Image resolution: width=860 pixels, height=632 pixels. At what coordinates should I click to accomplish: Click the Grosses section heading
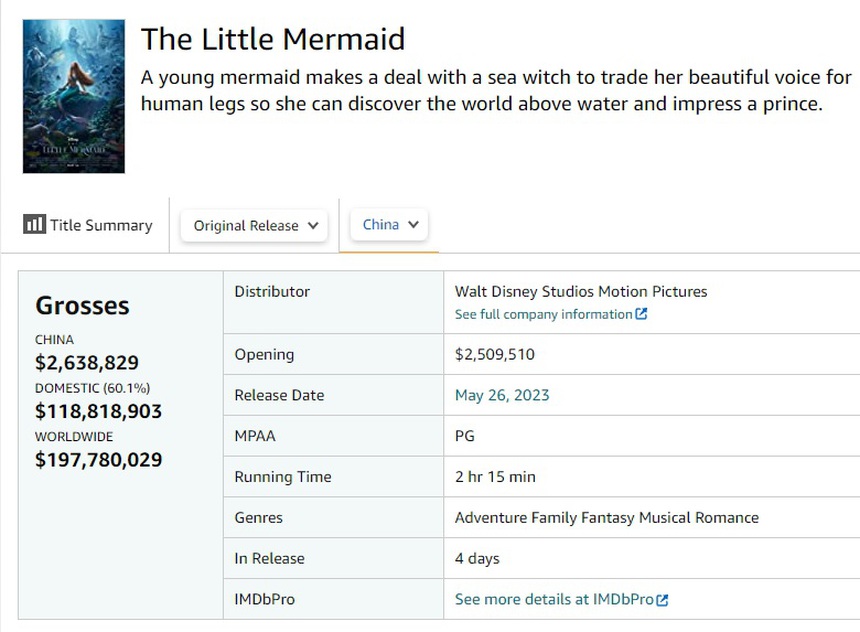(x=82, y=305)
